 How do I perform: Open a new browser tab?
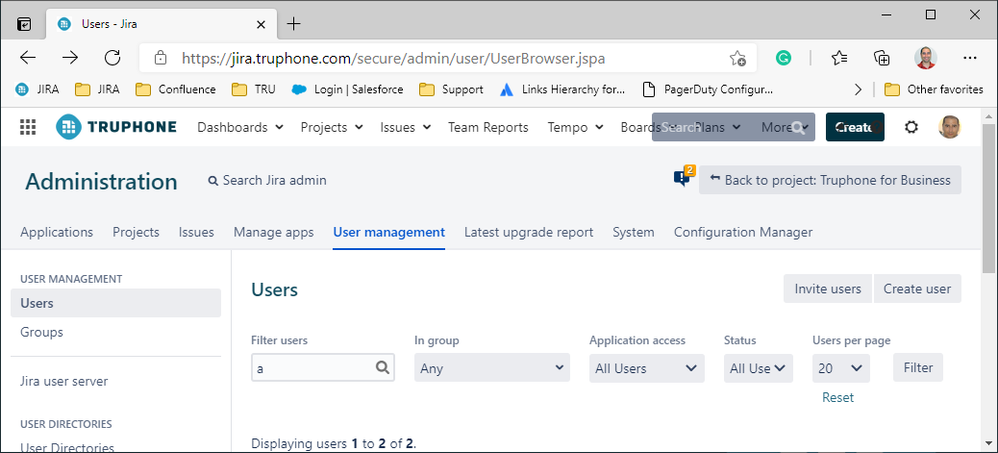coord(293,24)
